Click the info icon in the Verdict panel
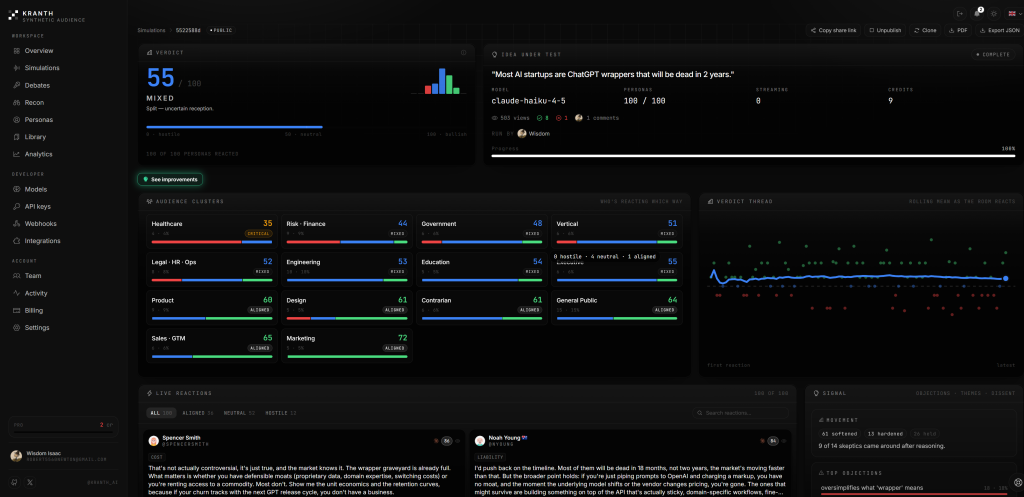The height and width of the screenshot is (497, 1024). click(464, 53)
